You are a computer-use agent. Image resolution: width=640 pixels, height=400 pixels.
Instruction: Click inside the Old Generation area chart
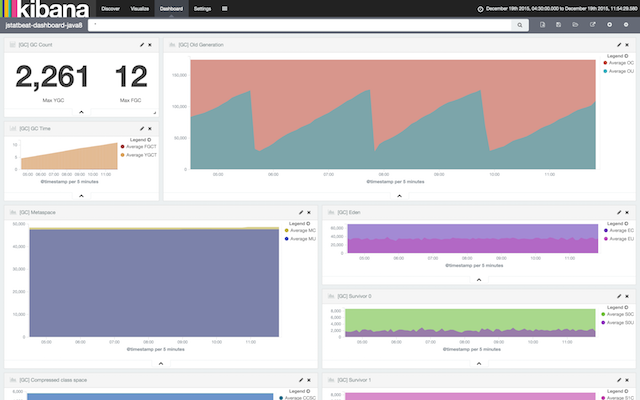coord(393,115)
